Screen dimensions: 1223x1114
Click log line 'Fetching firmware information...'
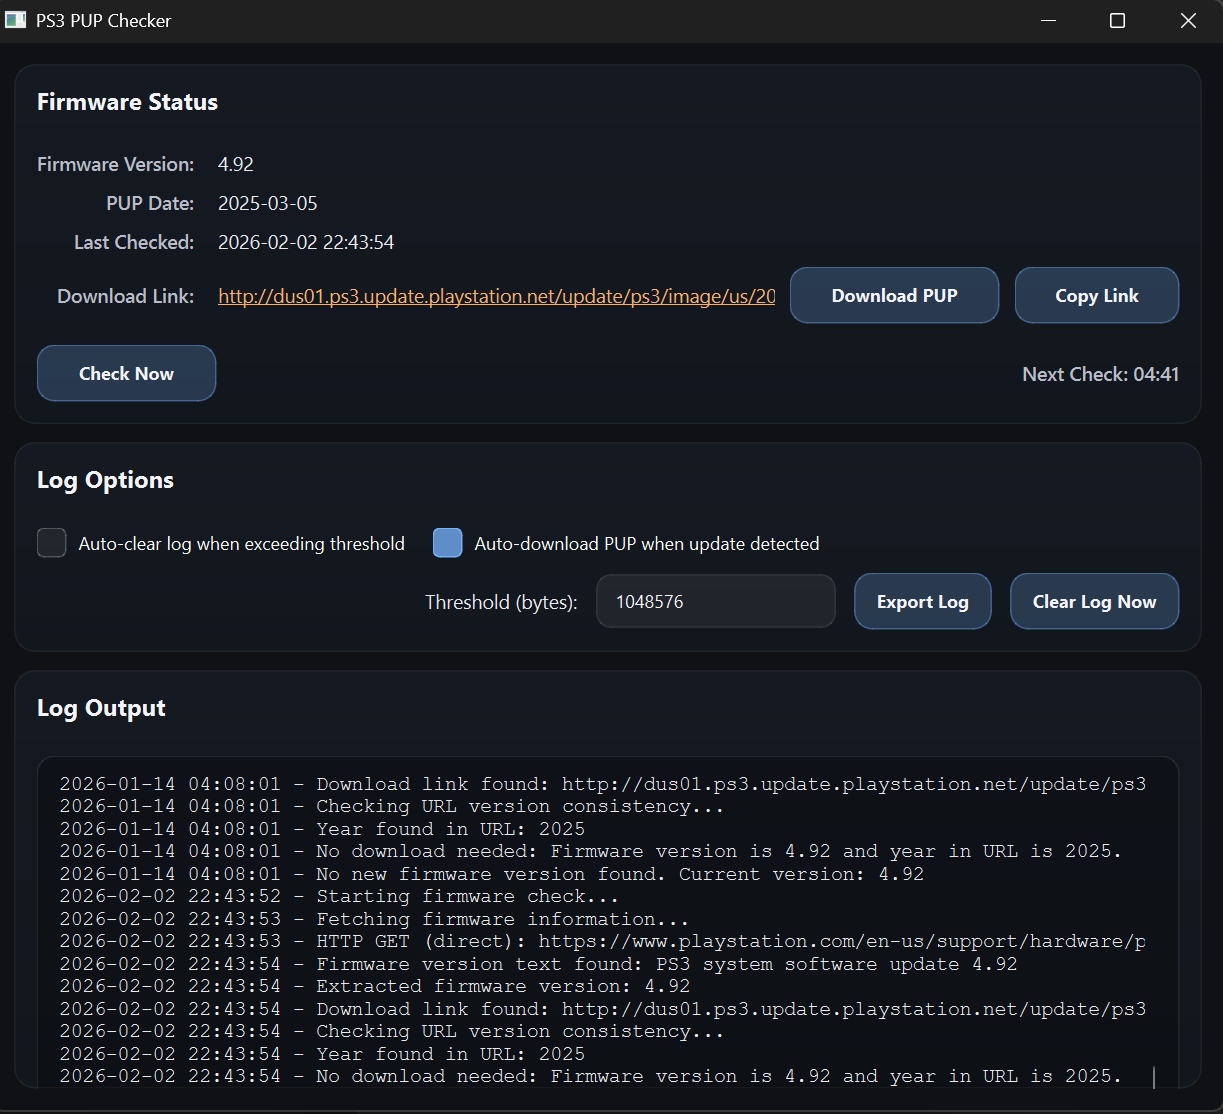coord(374,919)
